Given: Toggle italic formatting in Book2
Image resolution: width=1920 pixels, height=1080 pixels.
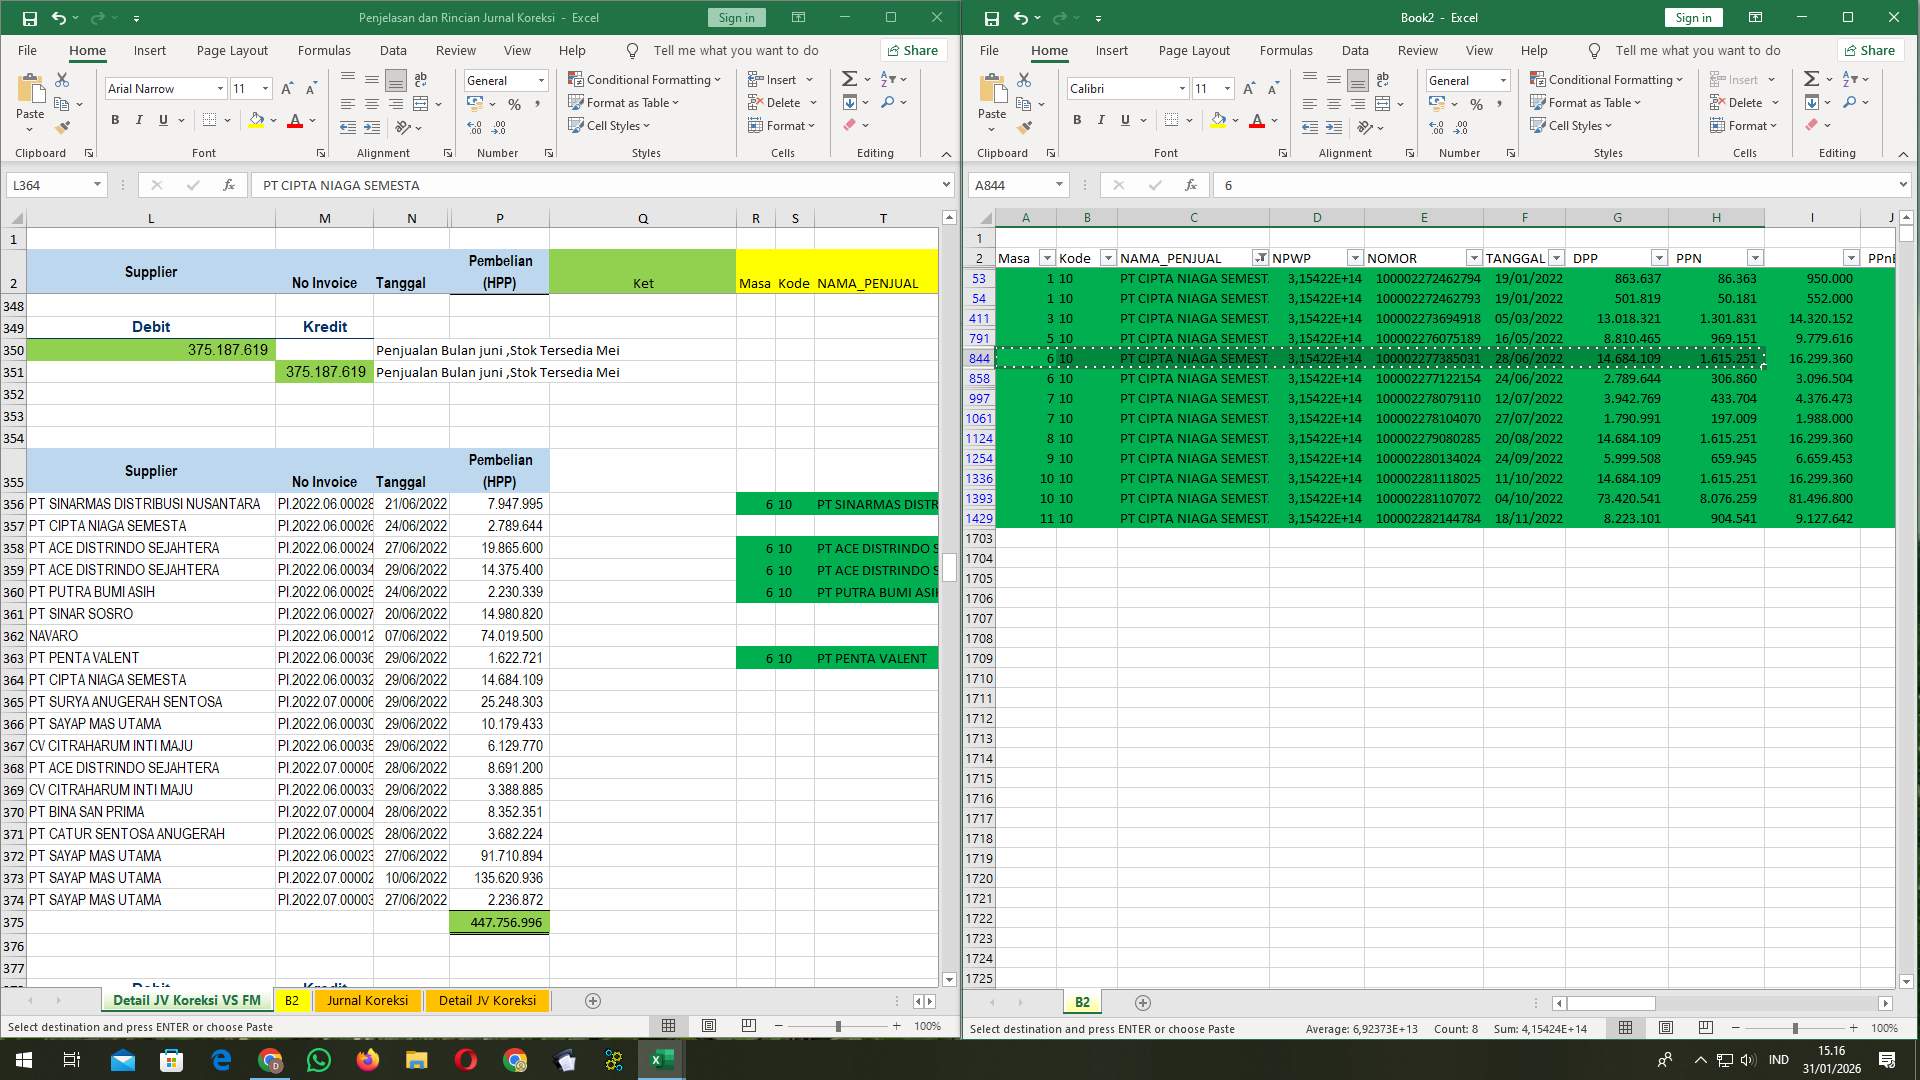Looking at the screenshot, I should 1101,120.
